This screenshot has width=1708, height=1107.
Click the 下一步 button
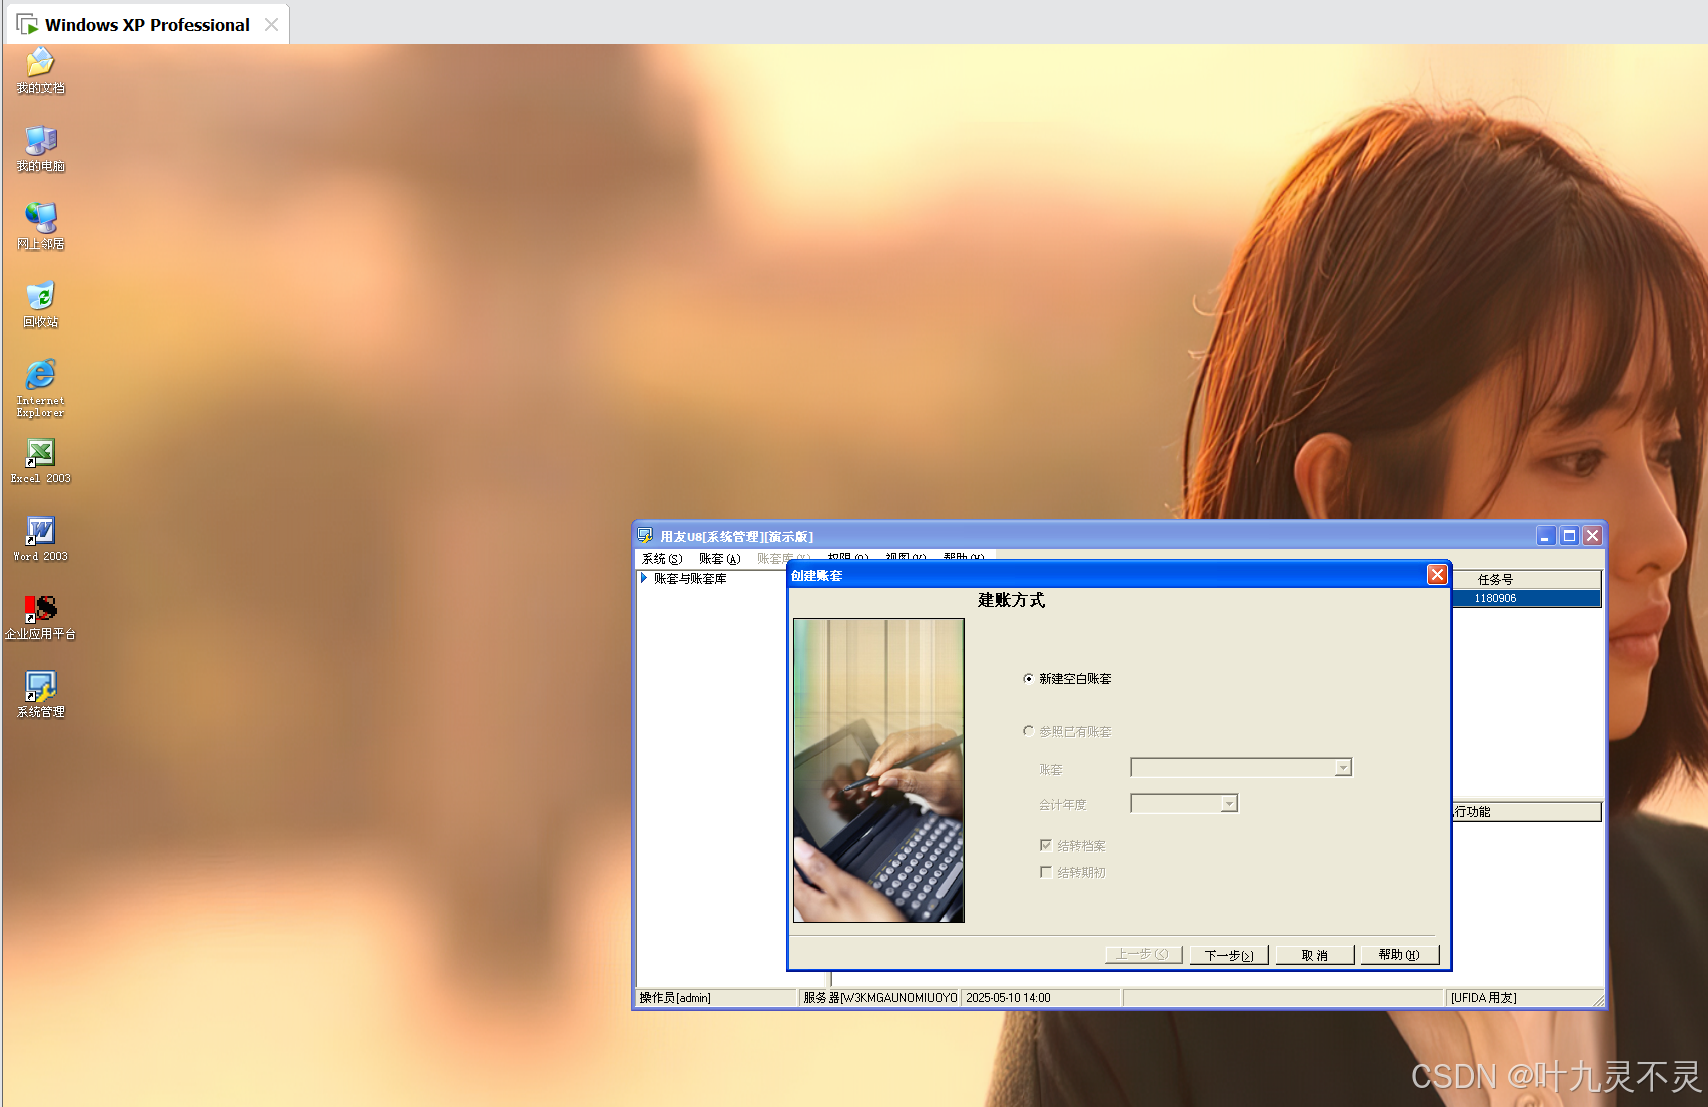(1229, 955)
